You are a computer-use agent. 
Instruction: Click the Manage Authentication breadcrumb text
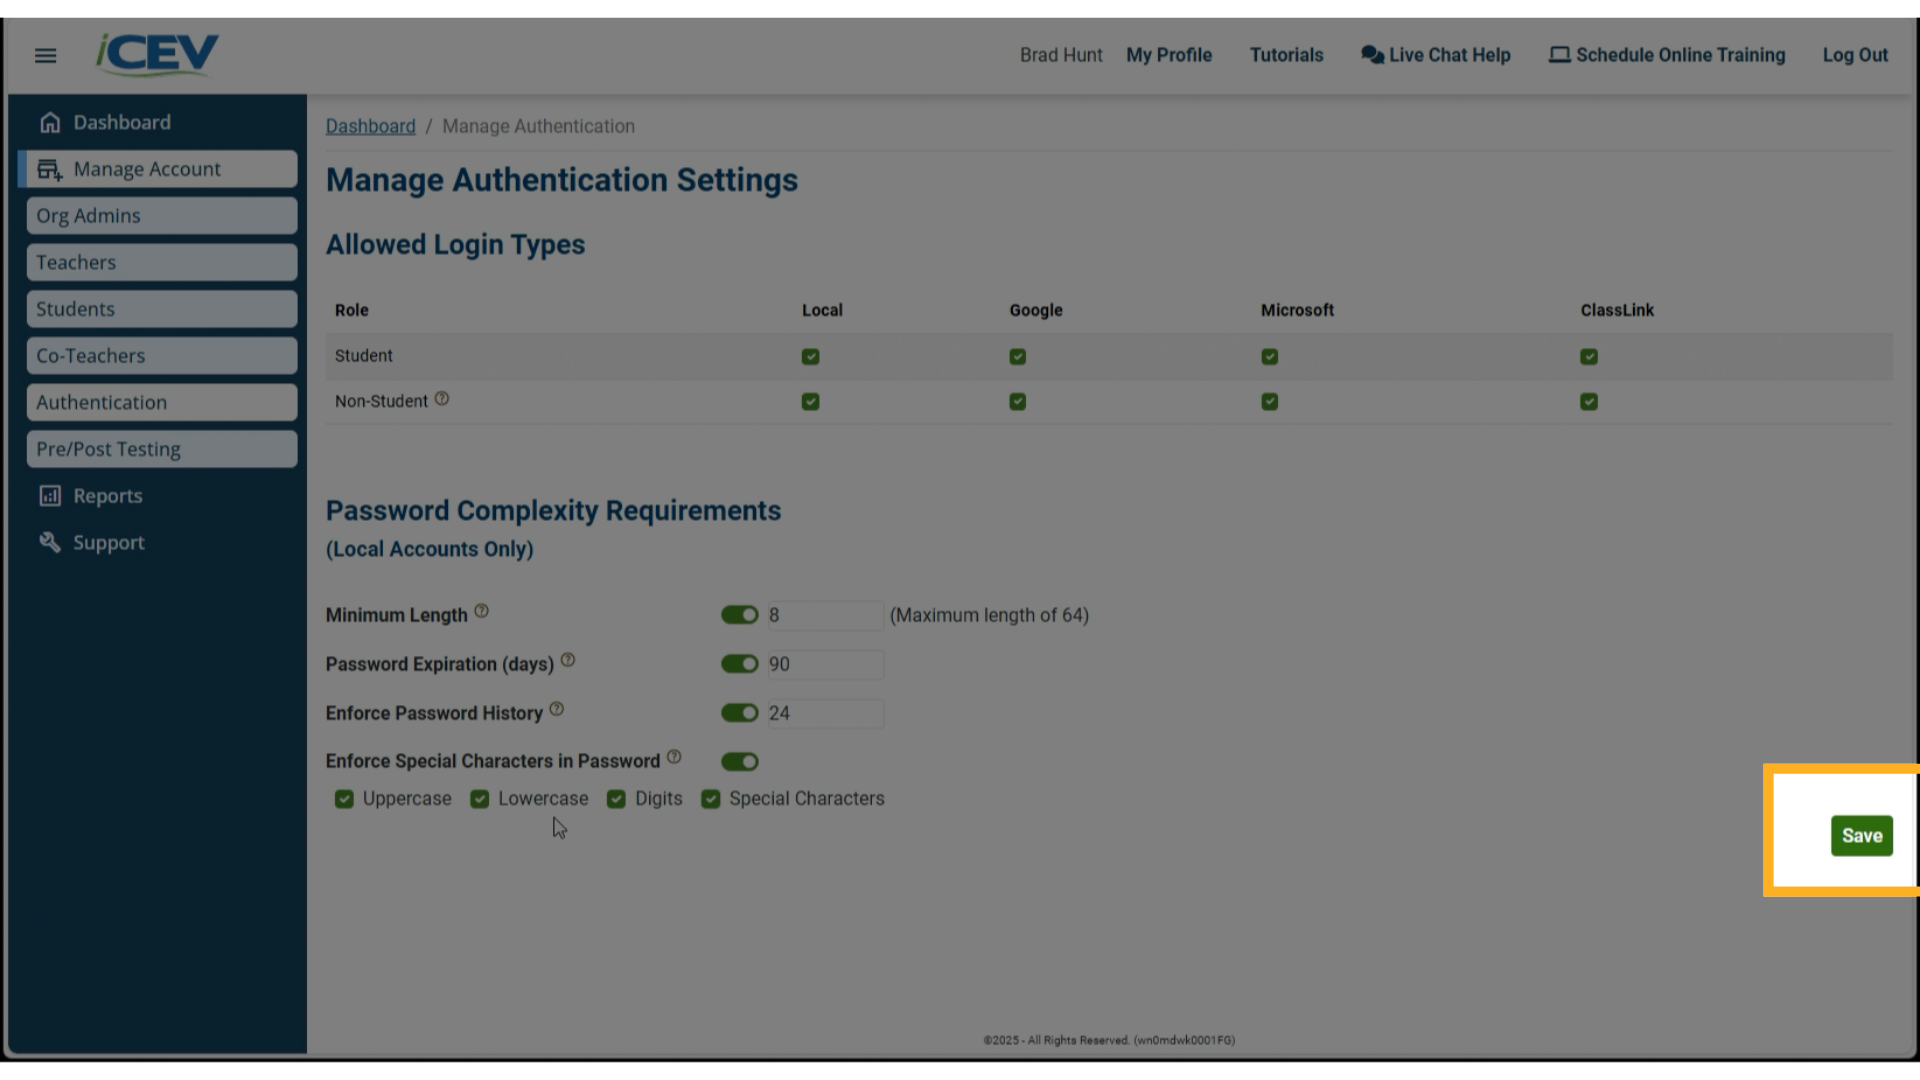click(x=538, y=126)
